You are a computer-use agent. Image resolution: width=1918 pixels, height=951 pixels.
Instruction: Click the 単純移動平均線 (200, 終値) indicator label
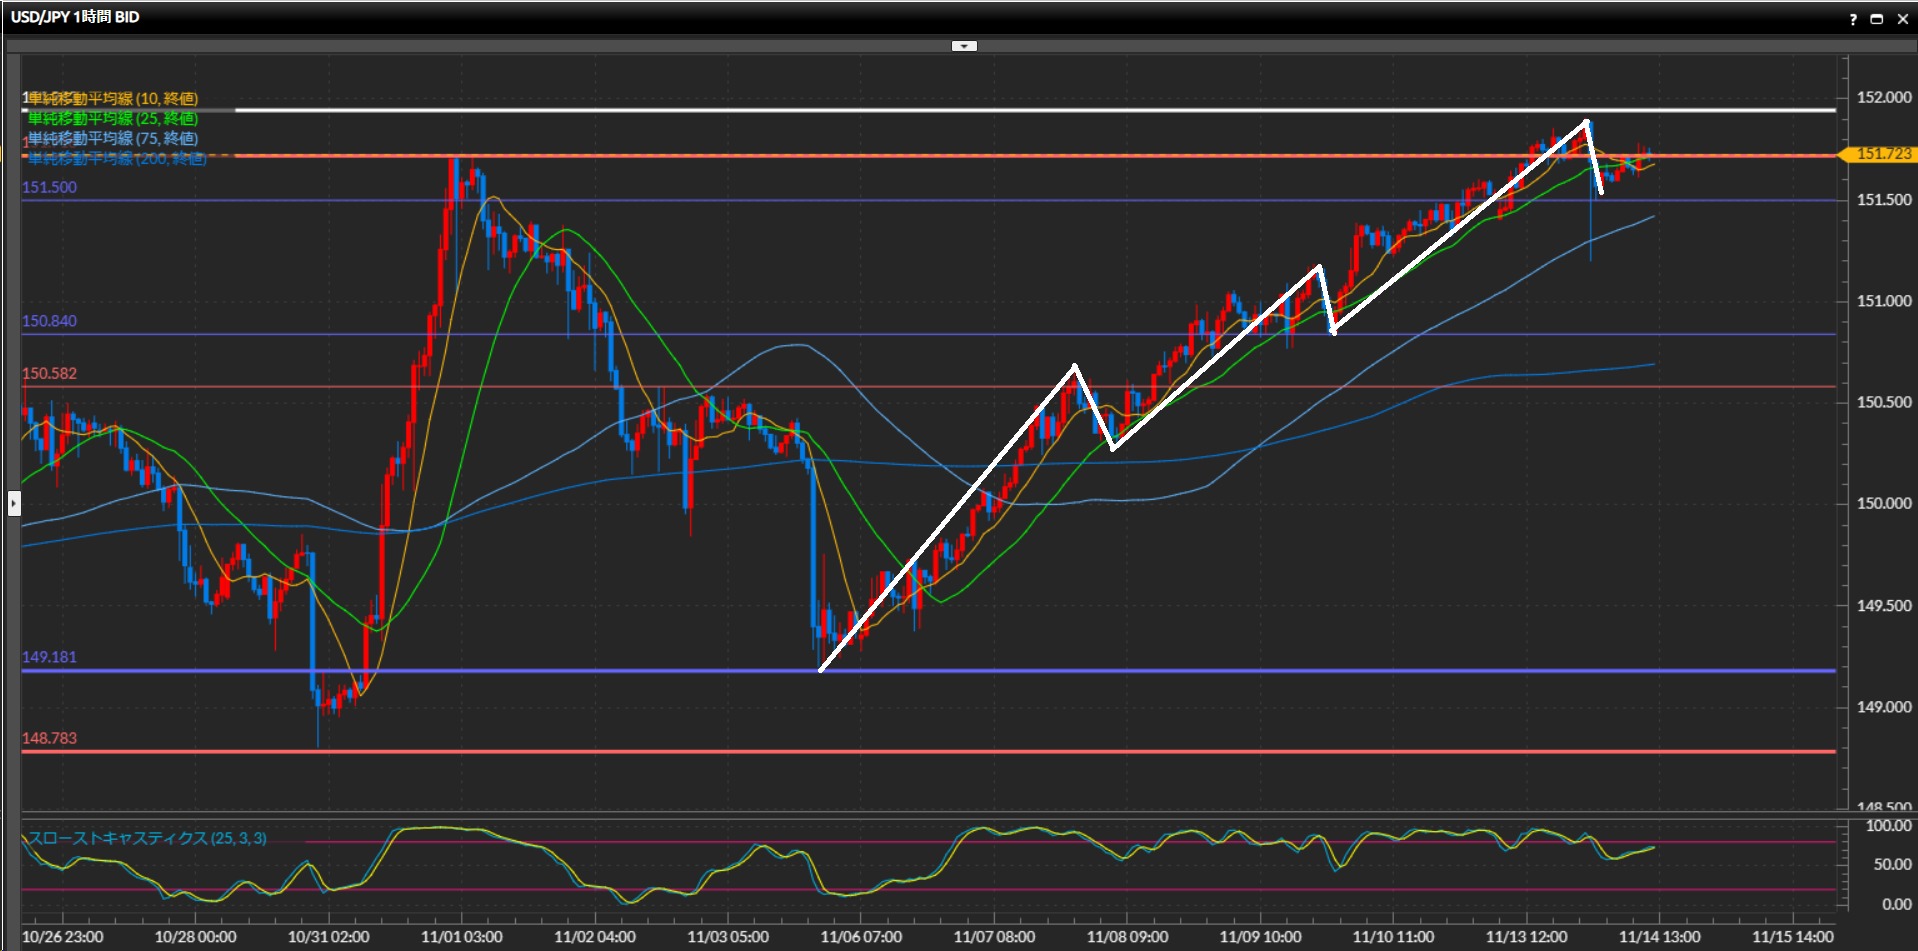pos(116,158)
